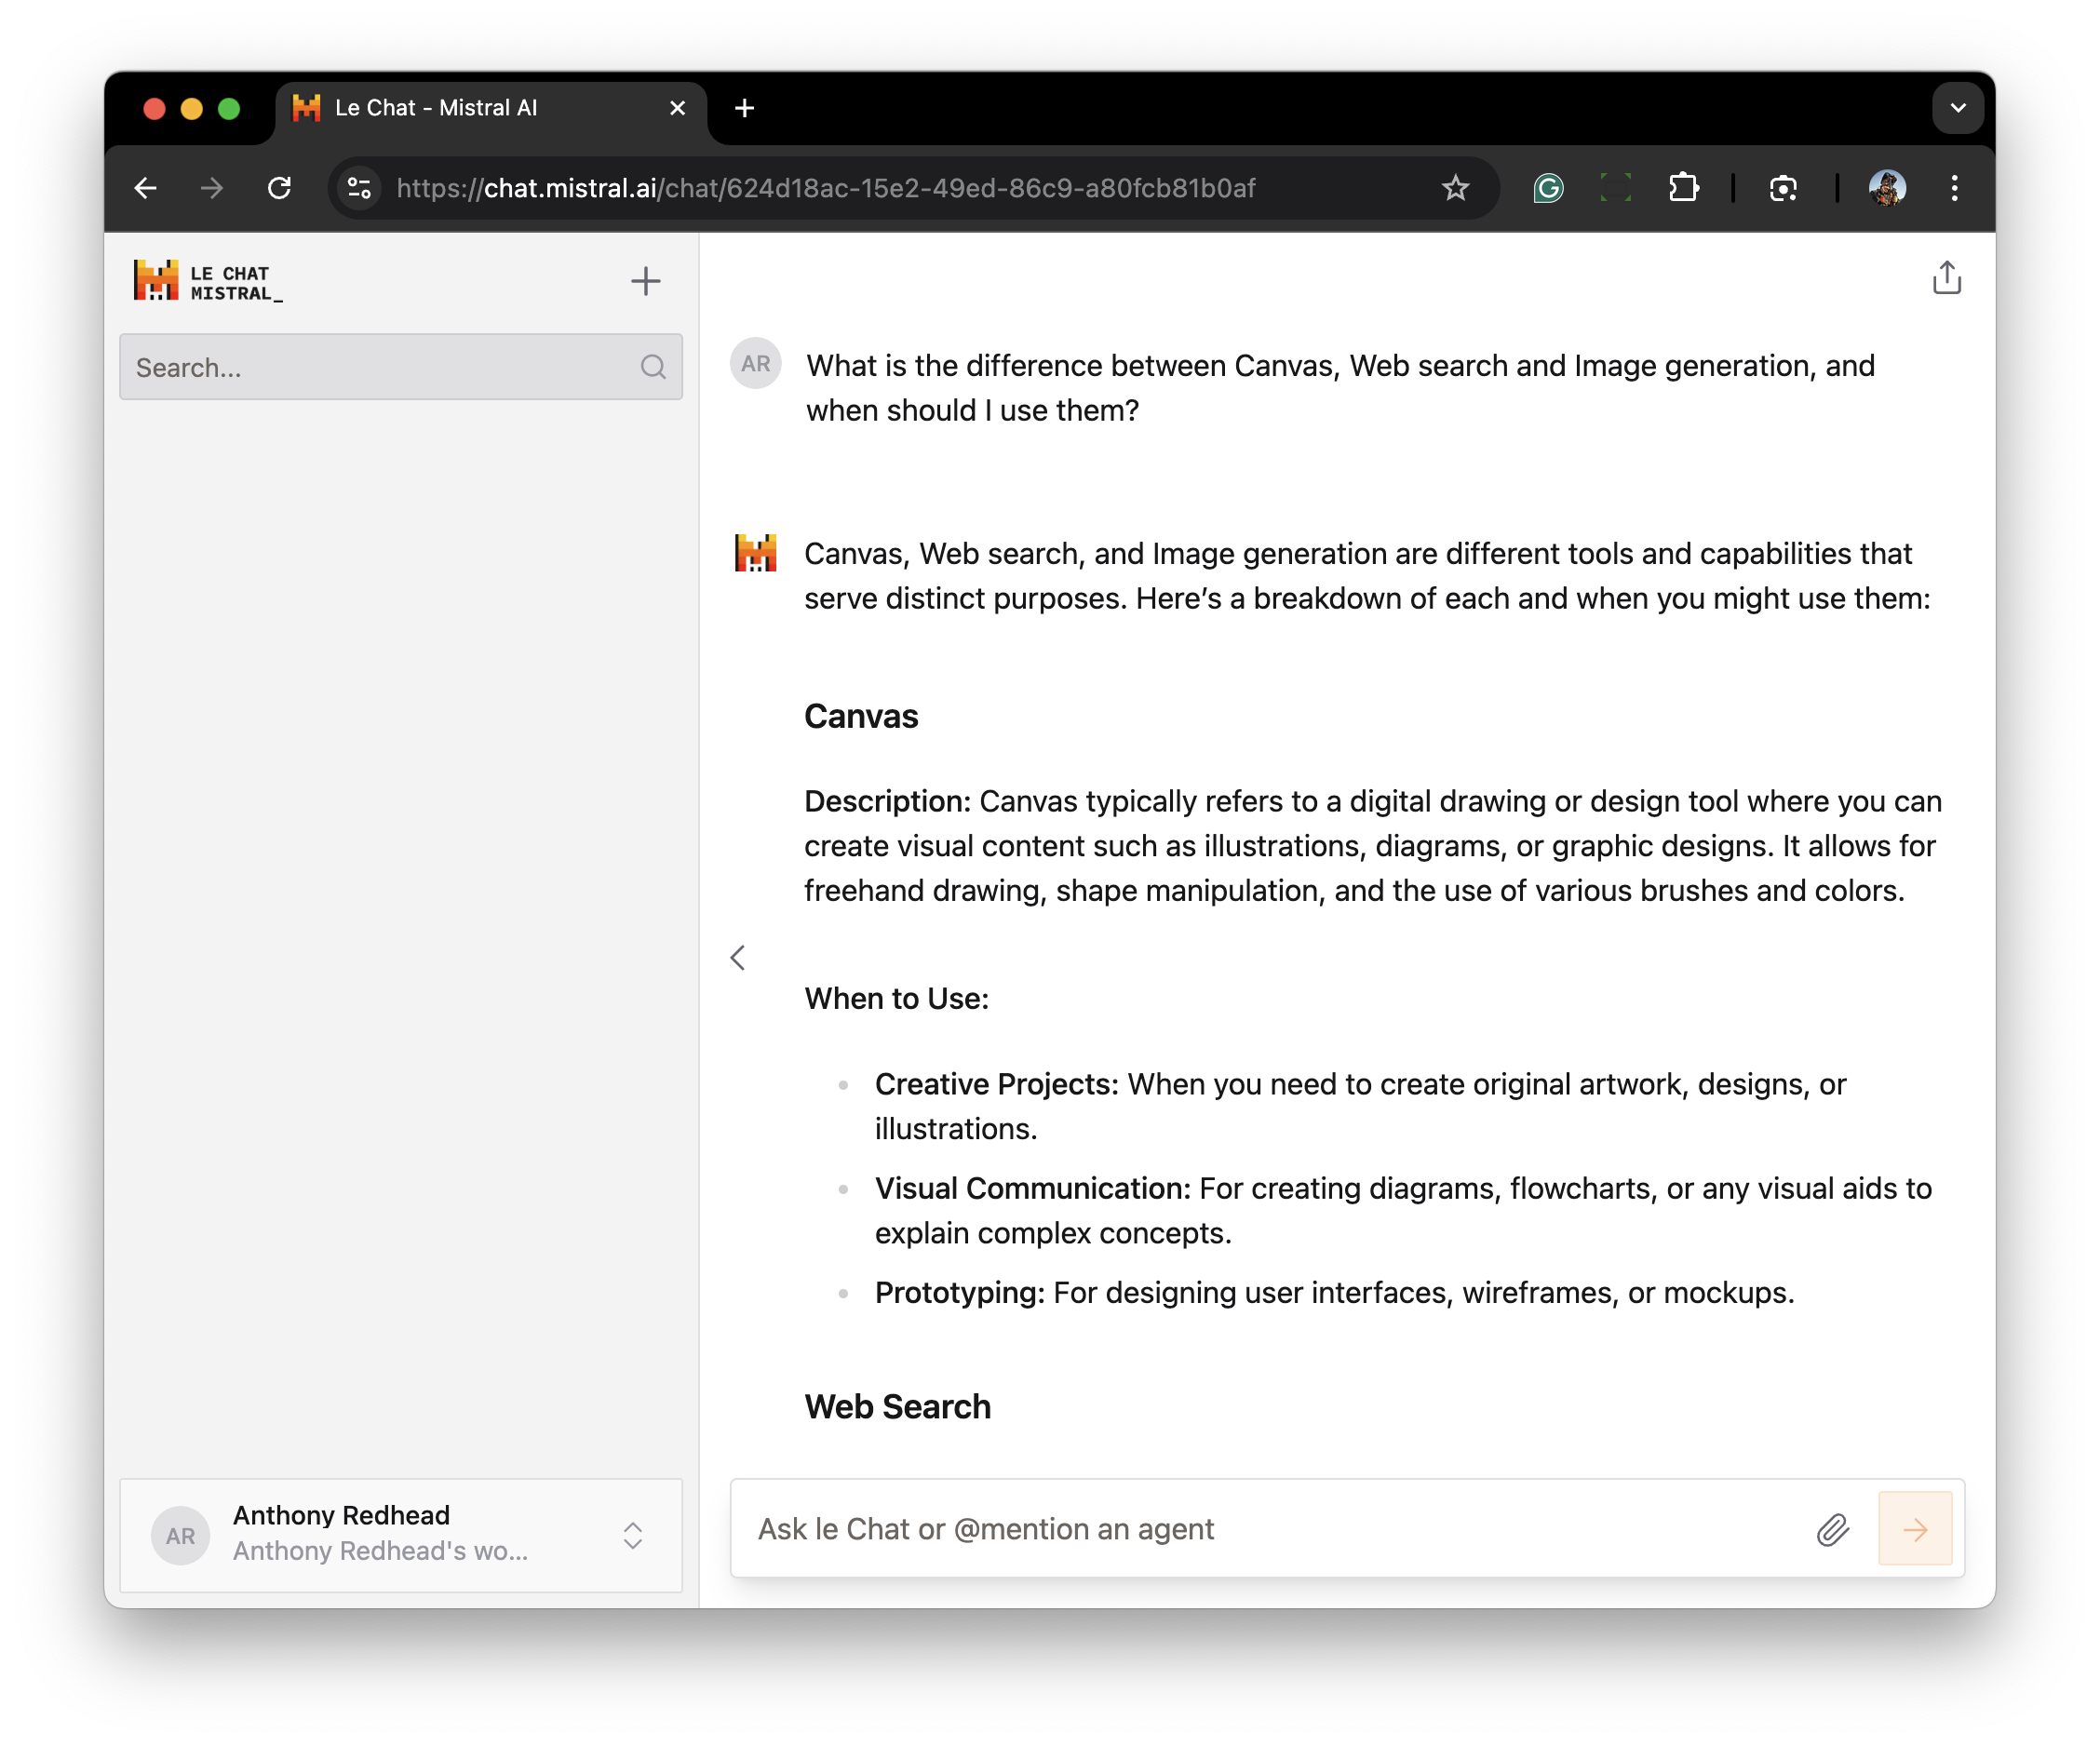This screenshot has height=1746, width=2100.
Task: Click the Ask le Chat message field
Action: tap(1270, 1529)
